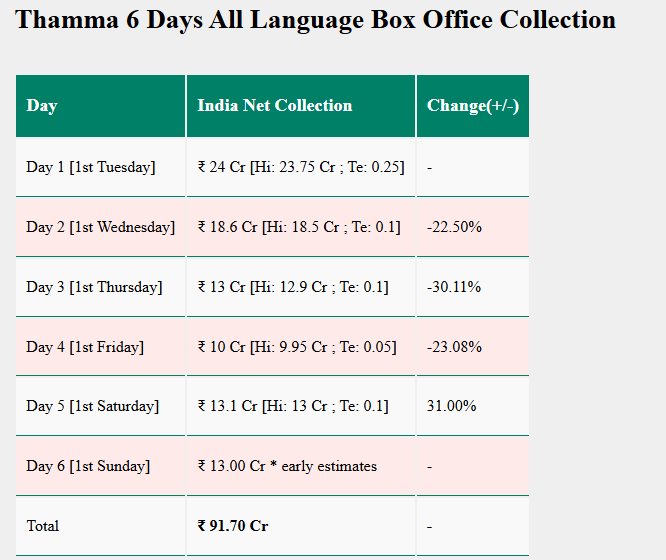Click the 31.00% change value
This screenshot has height=560, width=666.
coord(451,406)
